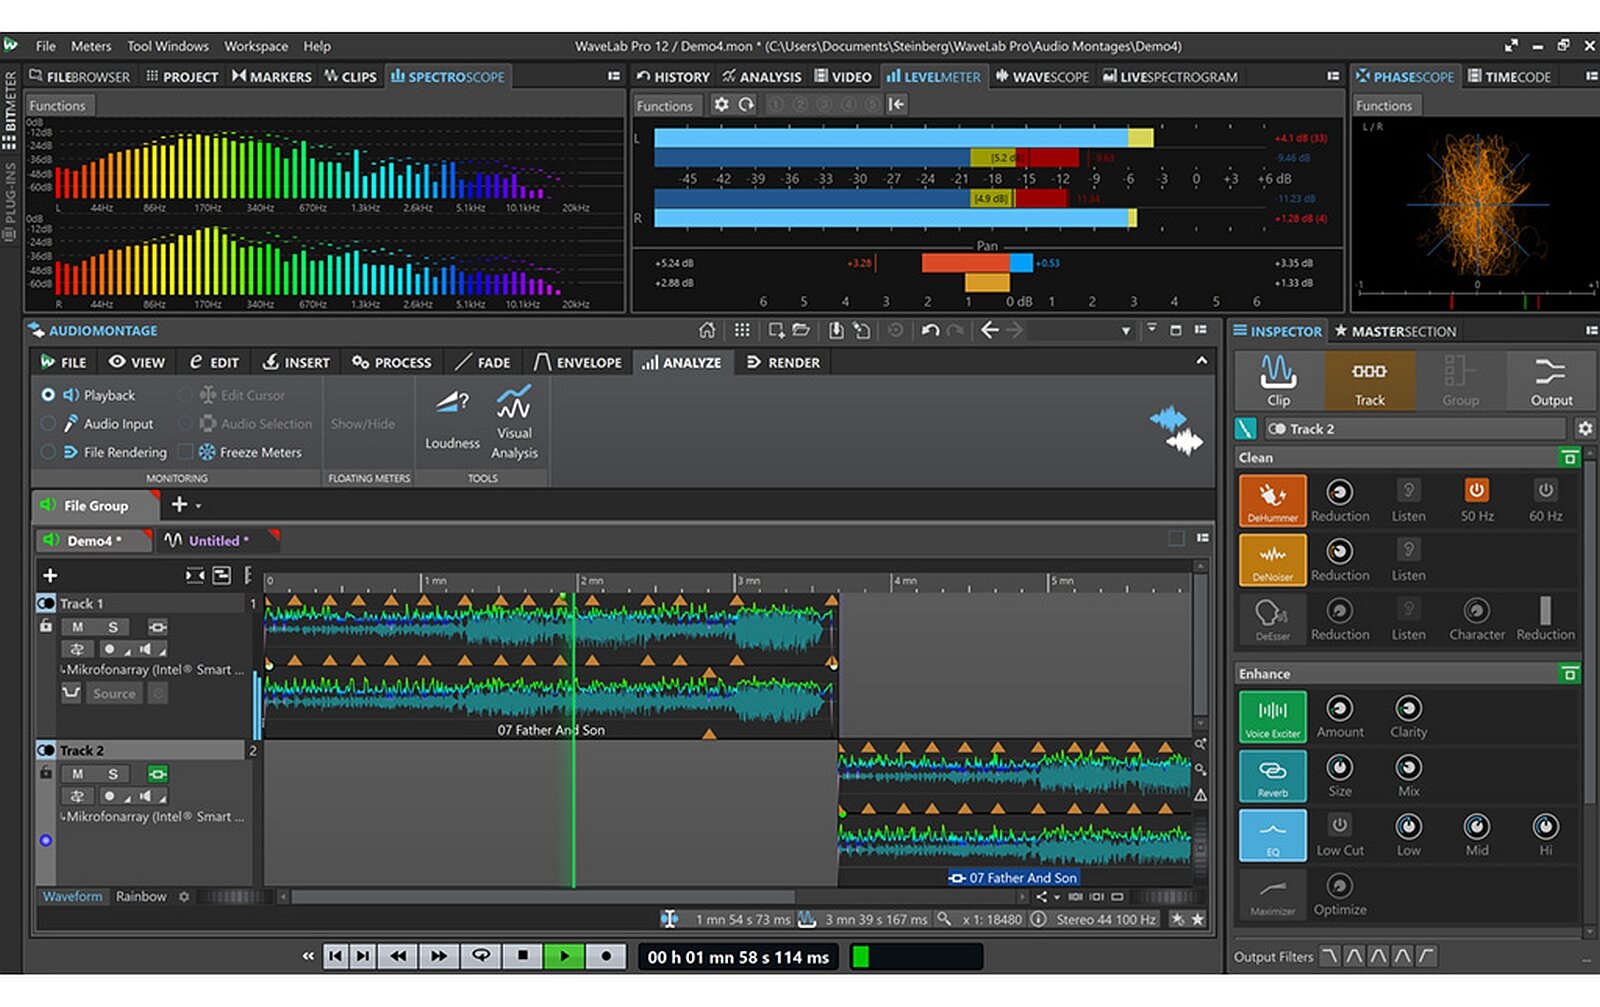Activate the Reverb module icon
Screen dimensions: 1600x1007
point(1272,775)
